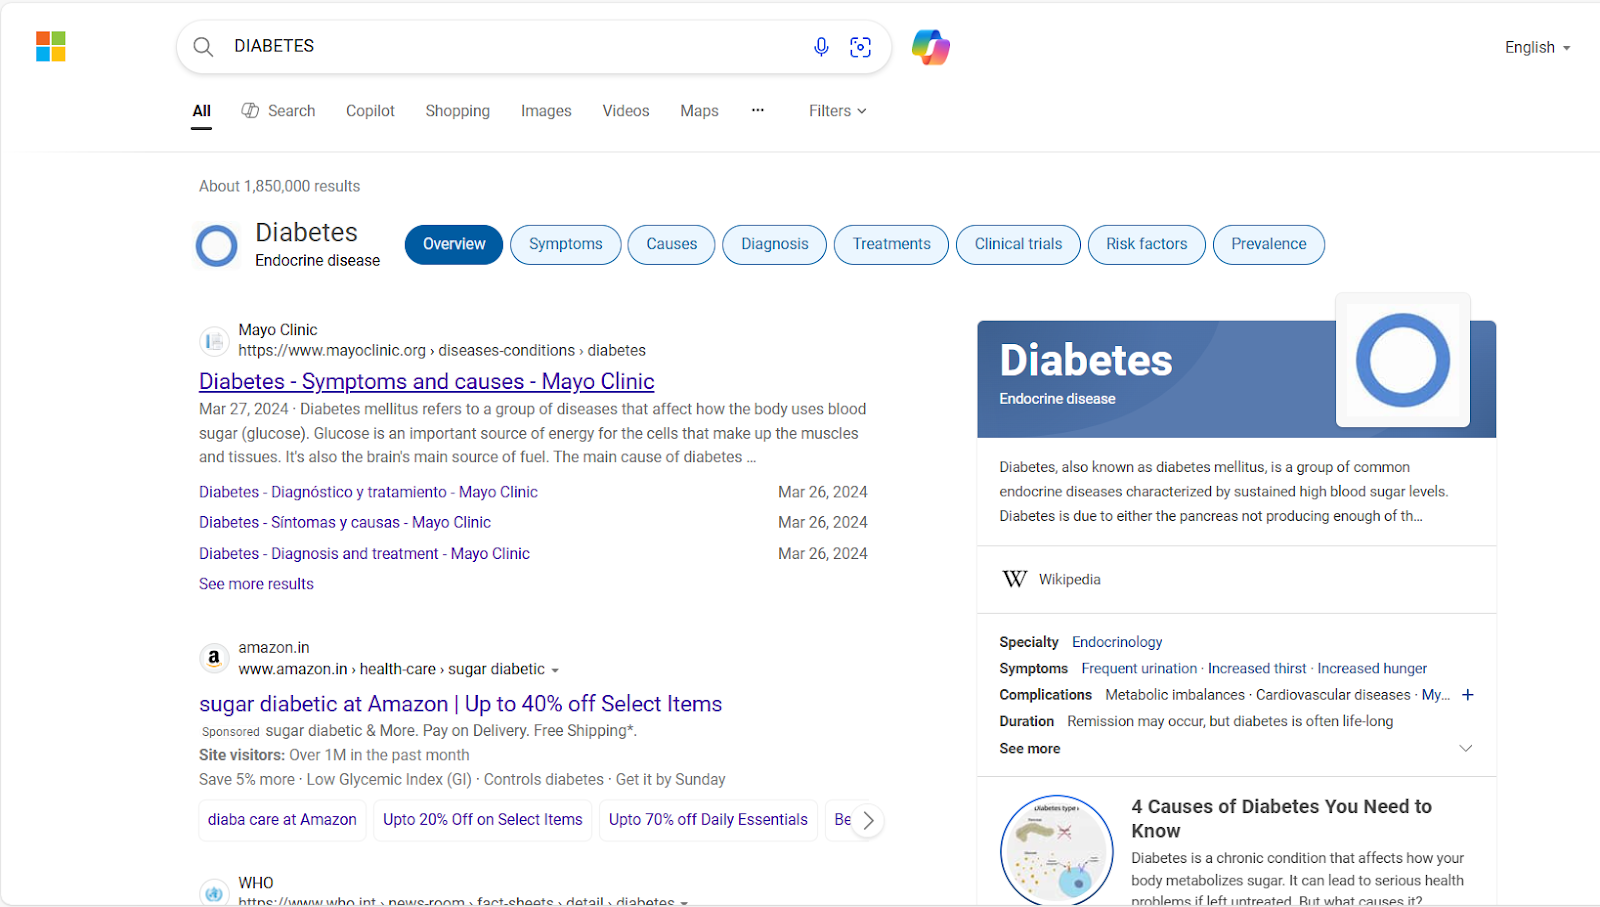1600x907 pixels.
Task: Open the more options ellipsis menu
Action: [x=758, y=110]
